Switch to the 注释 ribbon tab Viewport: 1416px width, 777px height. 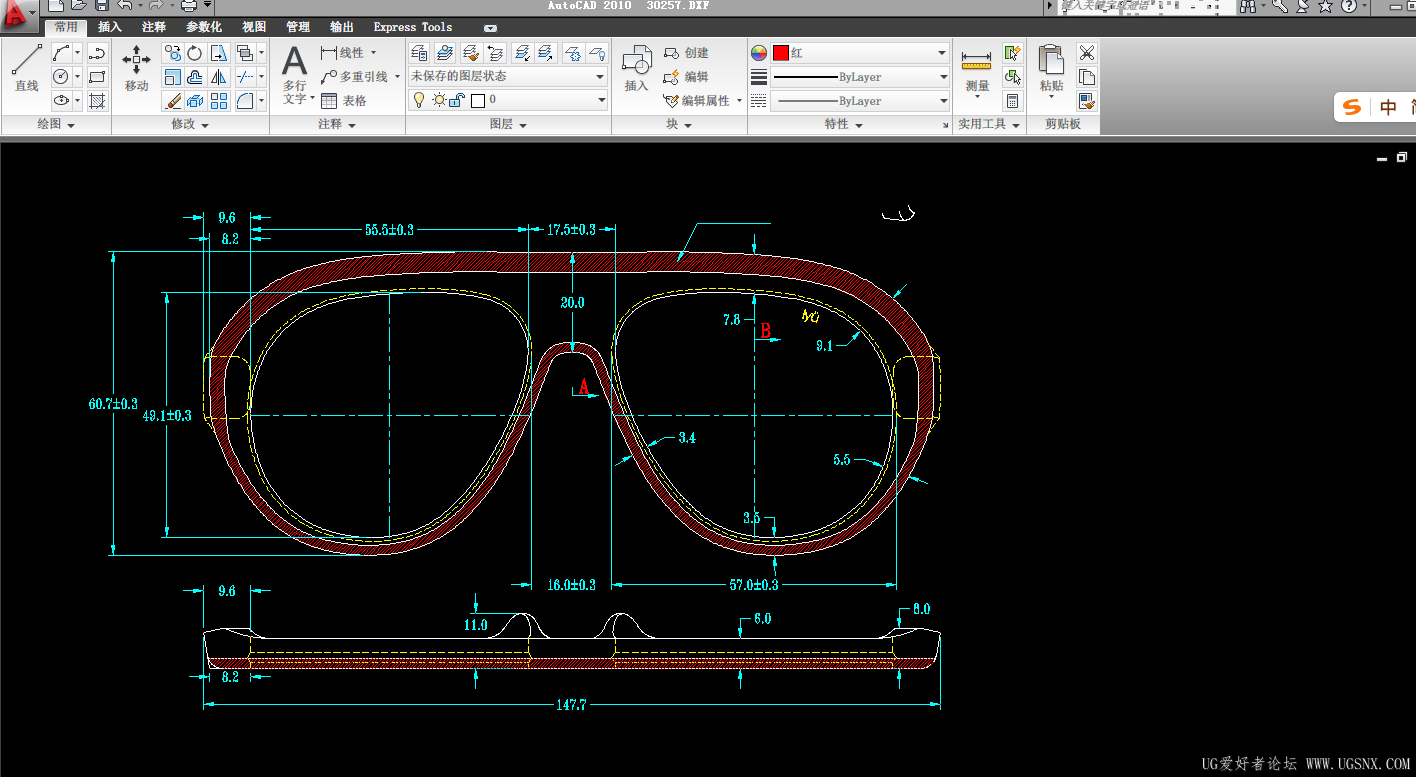[x=154, y=27]
